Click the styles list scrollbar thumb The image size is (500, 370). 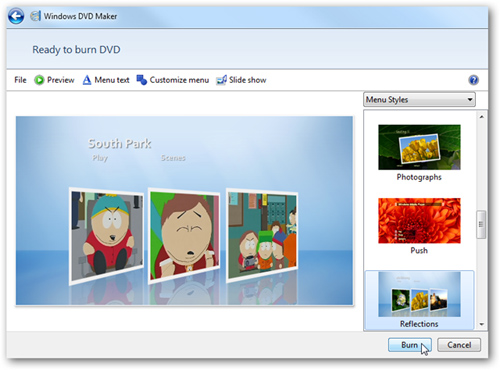coord(481,224)
